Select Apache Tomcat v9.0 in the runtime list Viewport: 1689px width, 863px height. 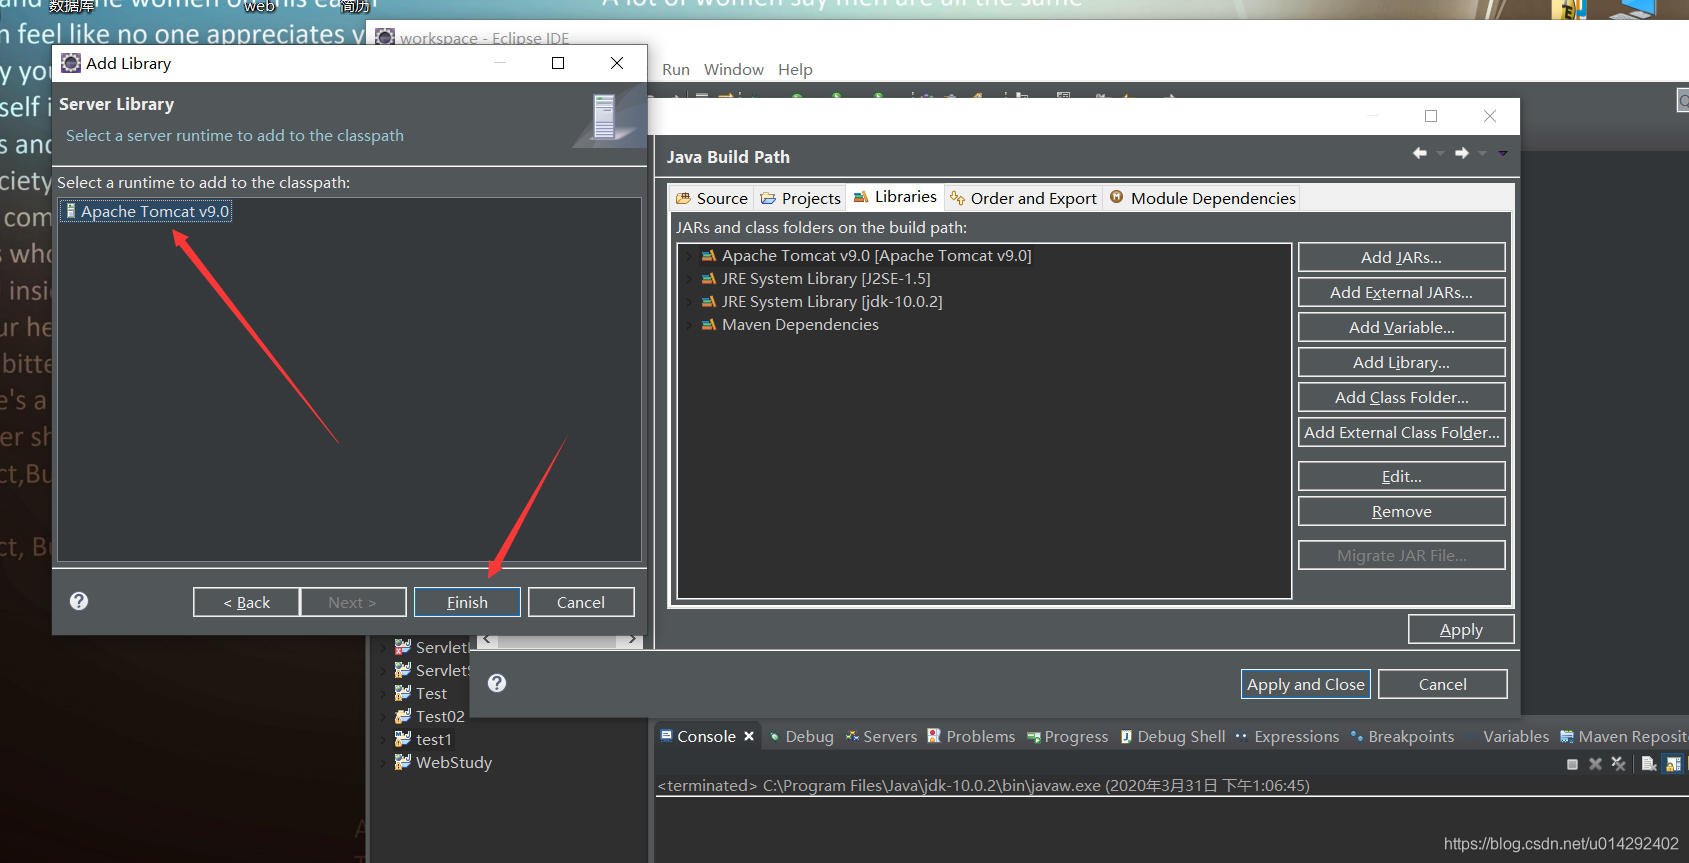coord(147,211)
